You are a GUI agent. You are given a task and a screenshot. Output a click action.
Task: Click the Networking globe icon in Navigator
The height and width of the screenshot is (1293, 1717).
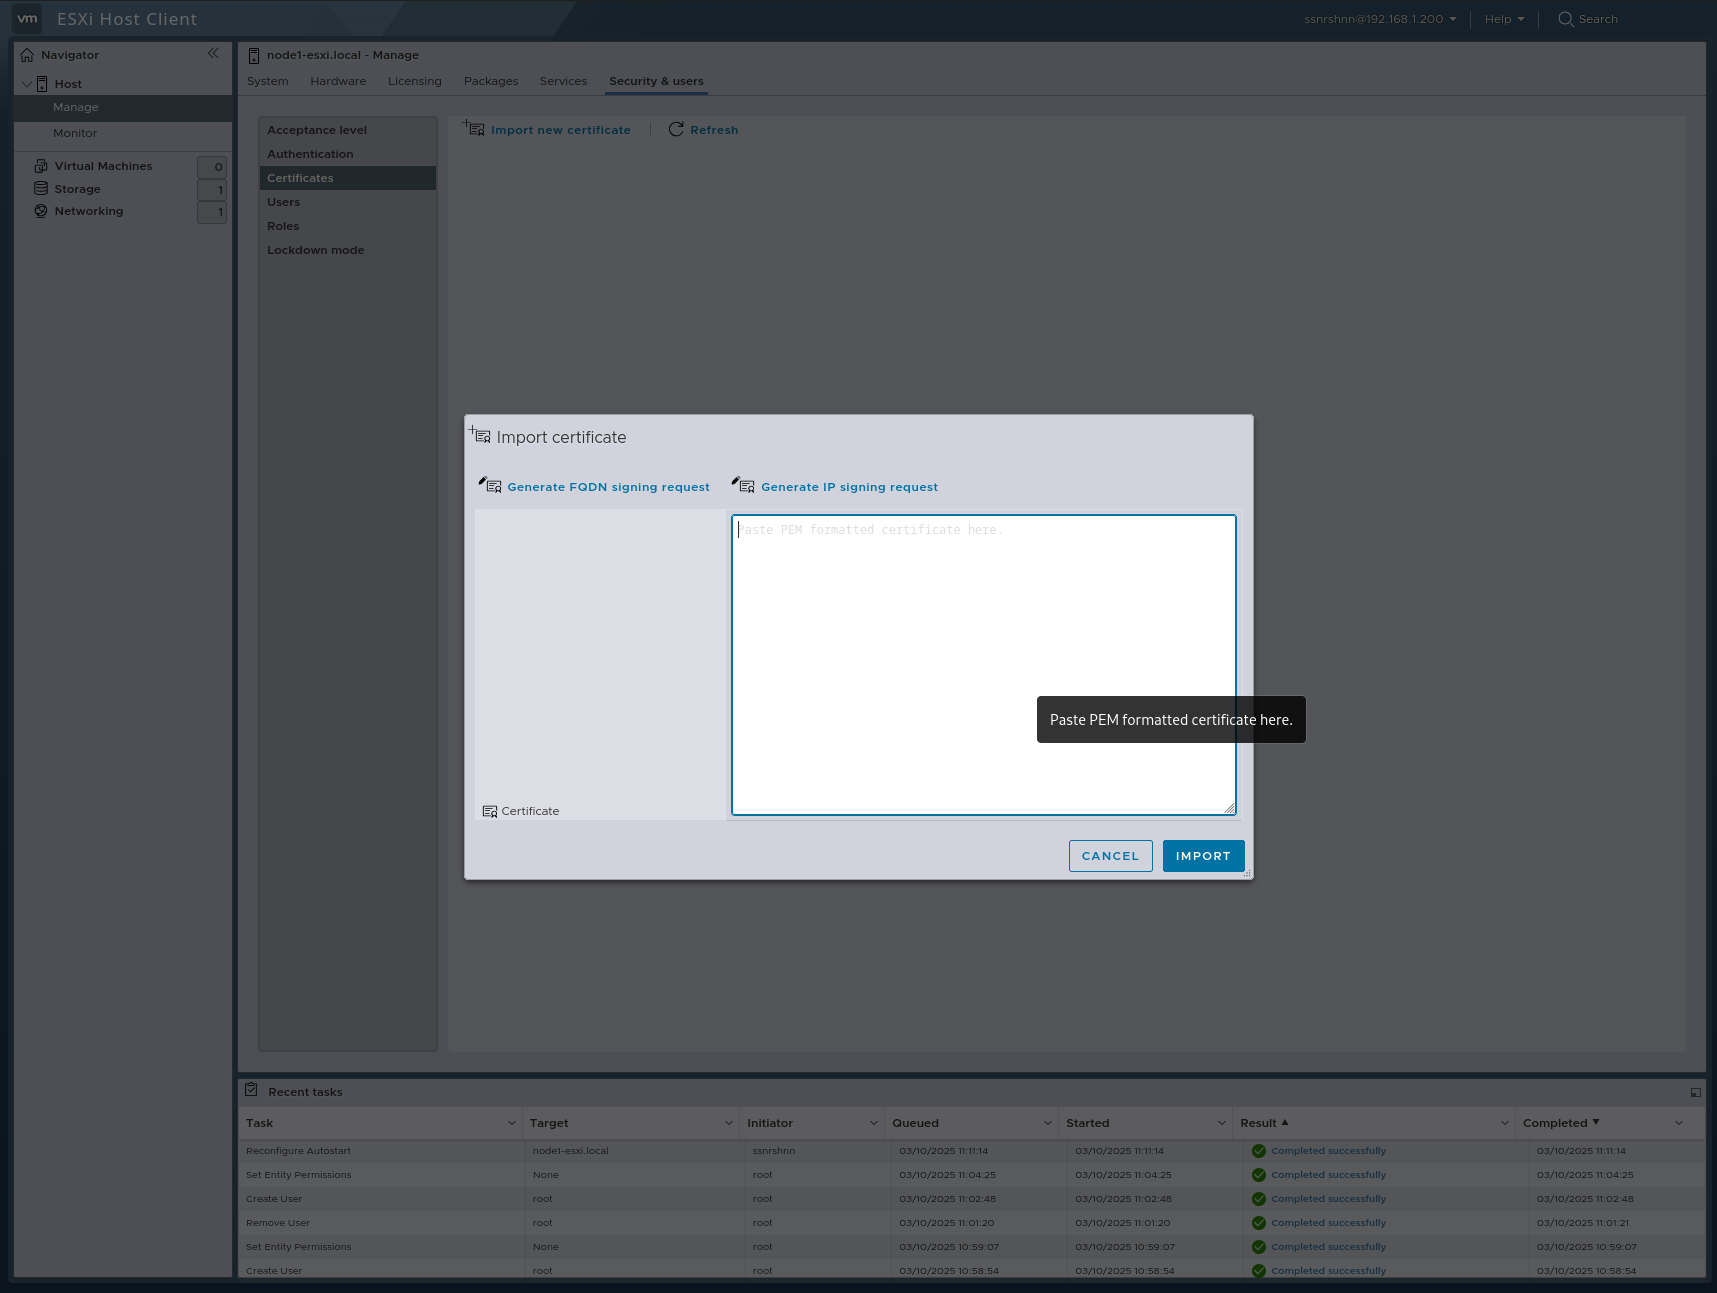click(x=40, y=210)
